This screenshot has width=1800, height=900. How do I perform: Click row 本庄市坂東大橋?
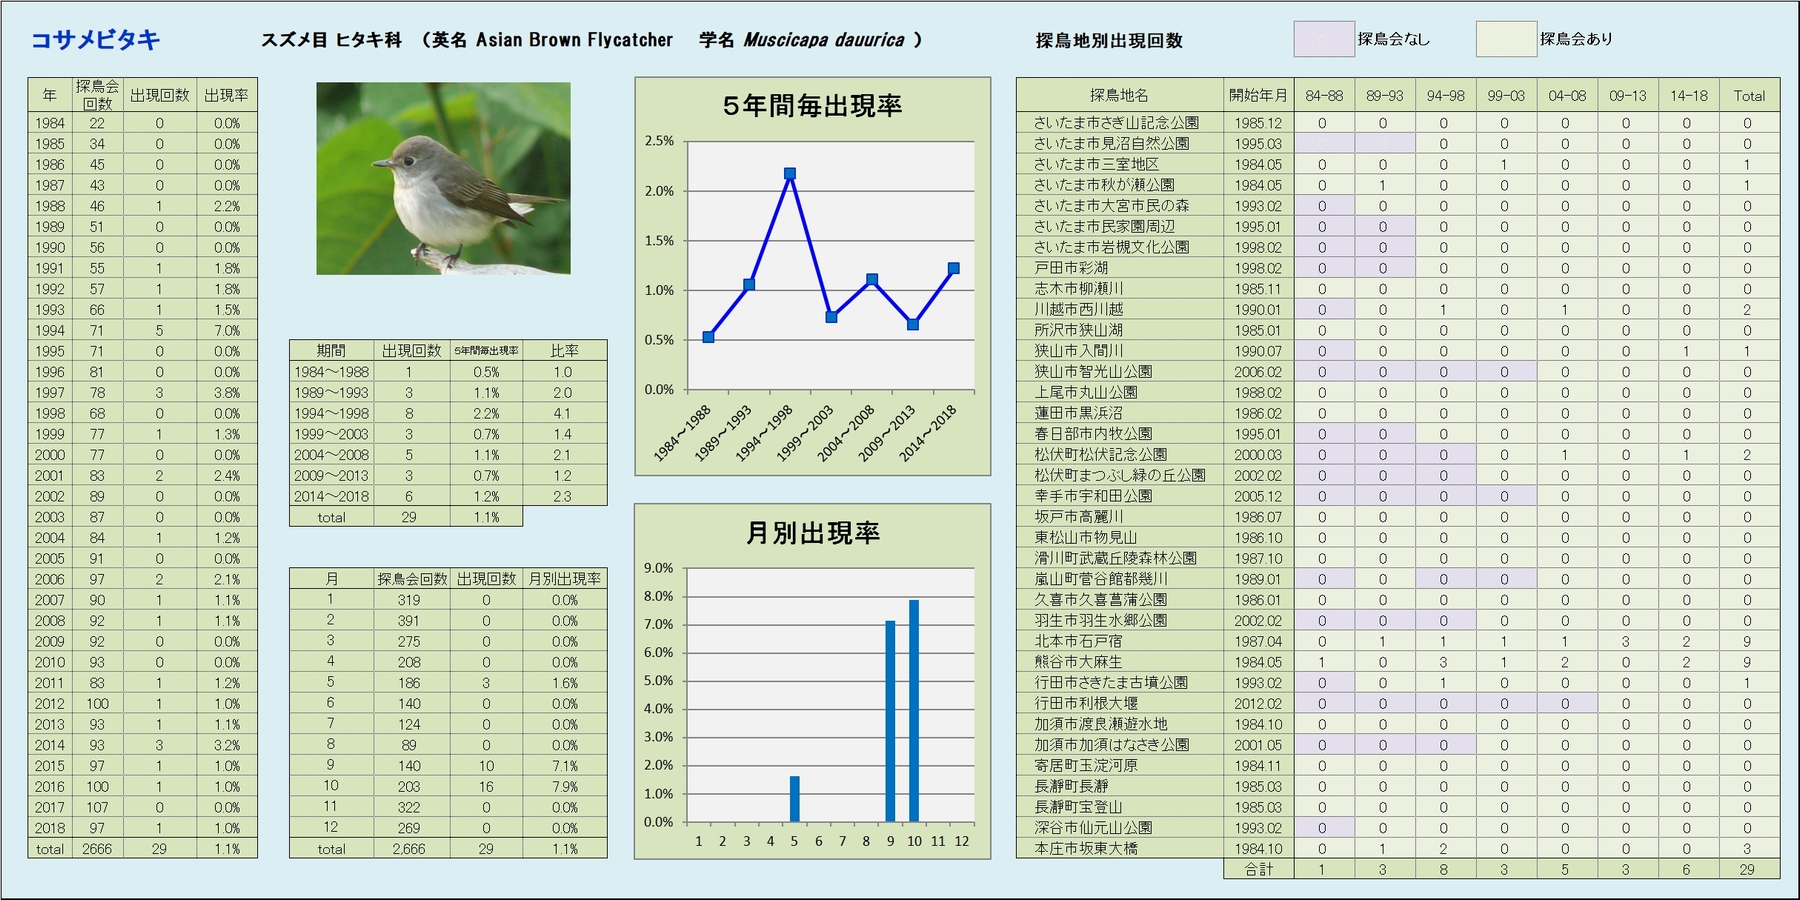coord(1398,848)
